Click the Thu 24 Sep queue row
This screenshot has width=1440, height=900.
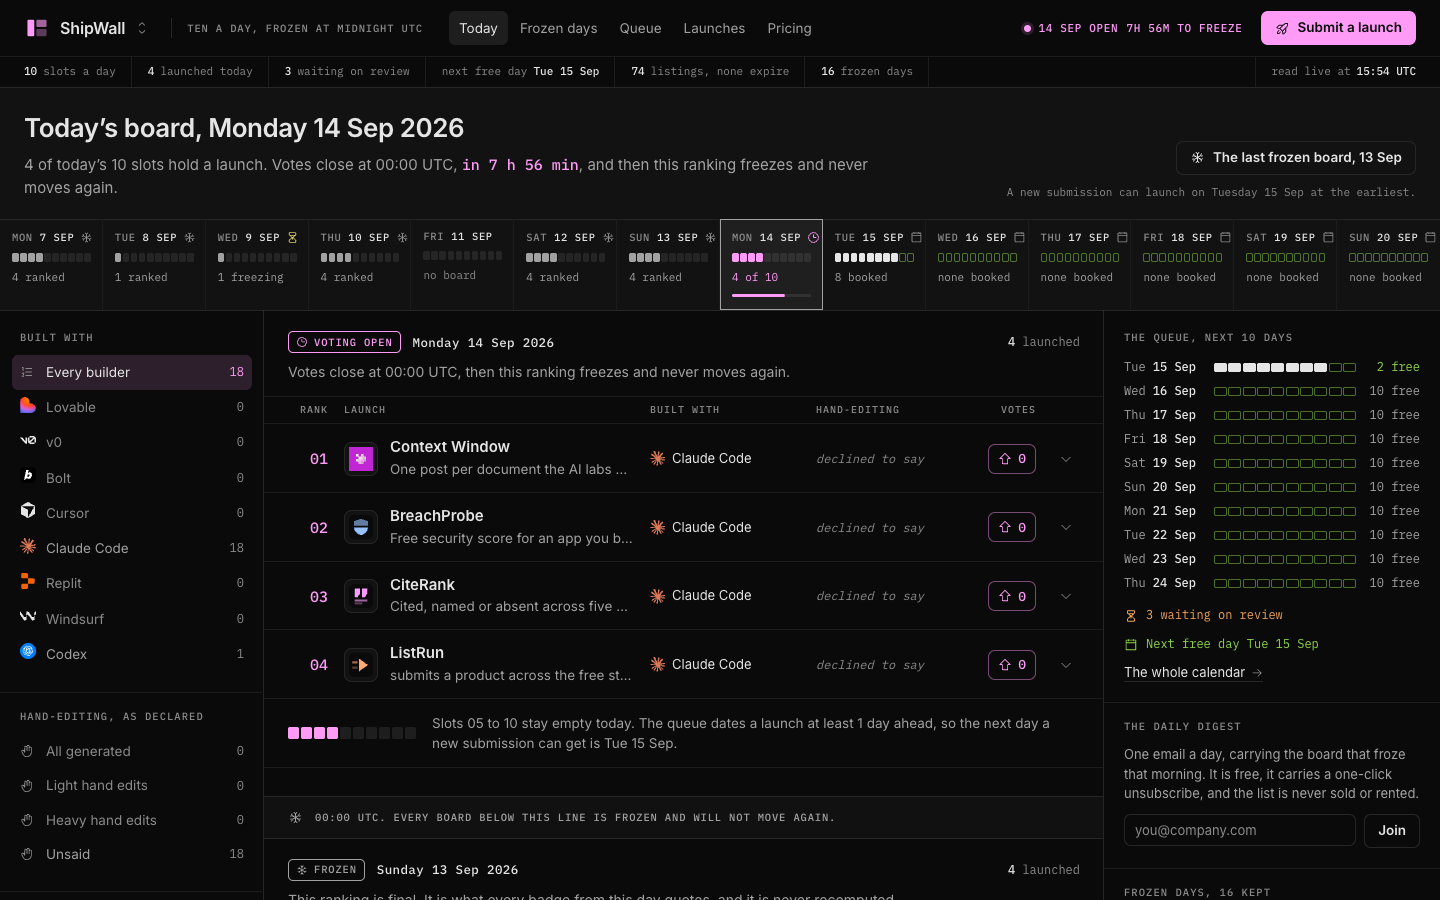click(1272, 583)
